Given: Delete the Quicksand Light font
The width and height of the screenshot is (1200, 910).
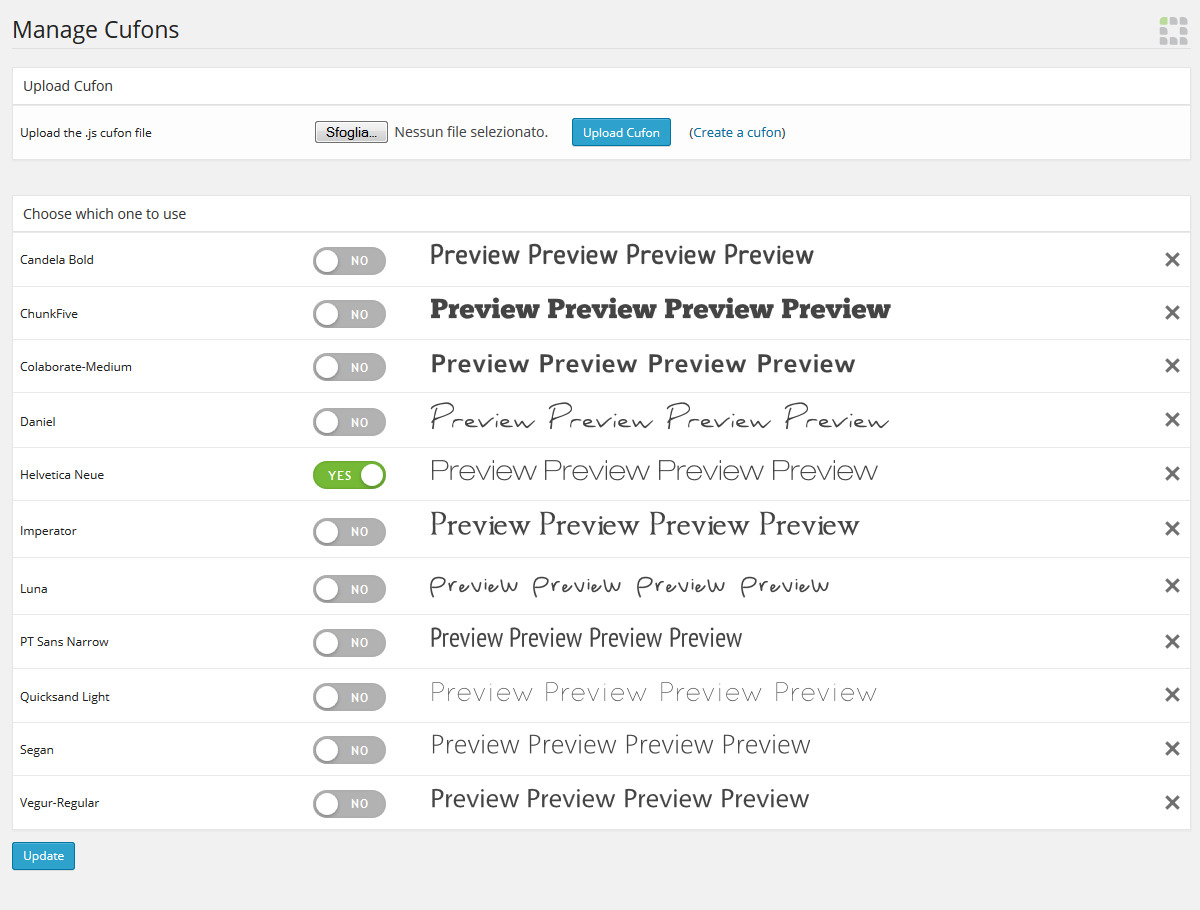Looking at the screenshot, I should pos(1172,695).
